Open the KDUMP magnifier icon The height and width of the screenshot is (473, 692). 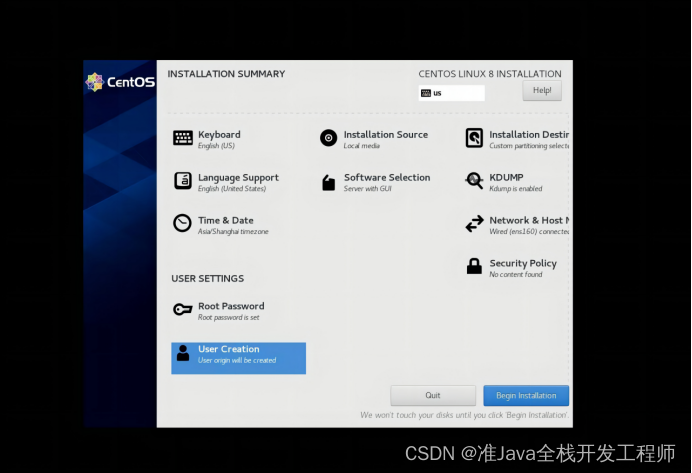(474, 181)
